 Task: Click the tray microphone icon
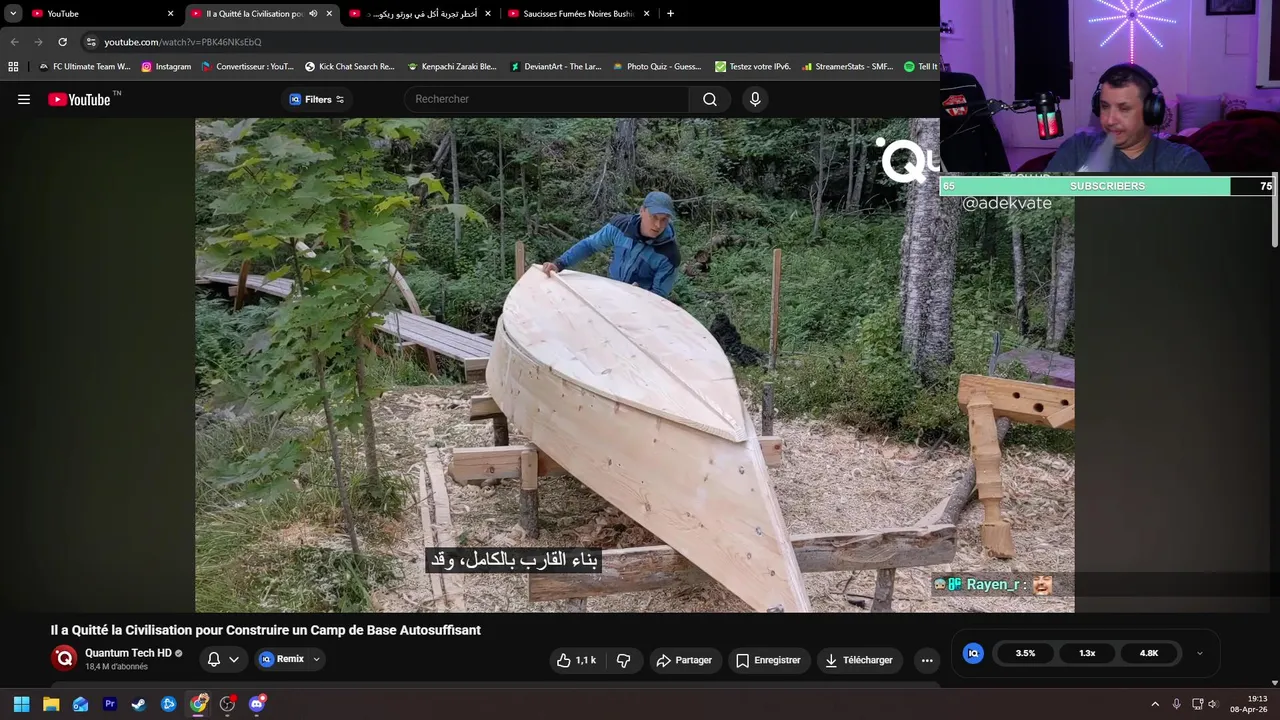(x=1176, y=704)
